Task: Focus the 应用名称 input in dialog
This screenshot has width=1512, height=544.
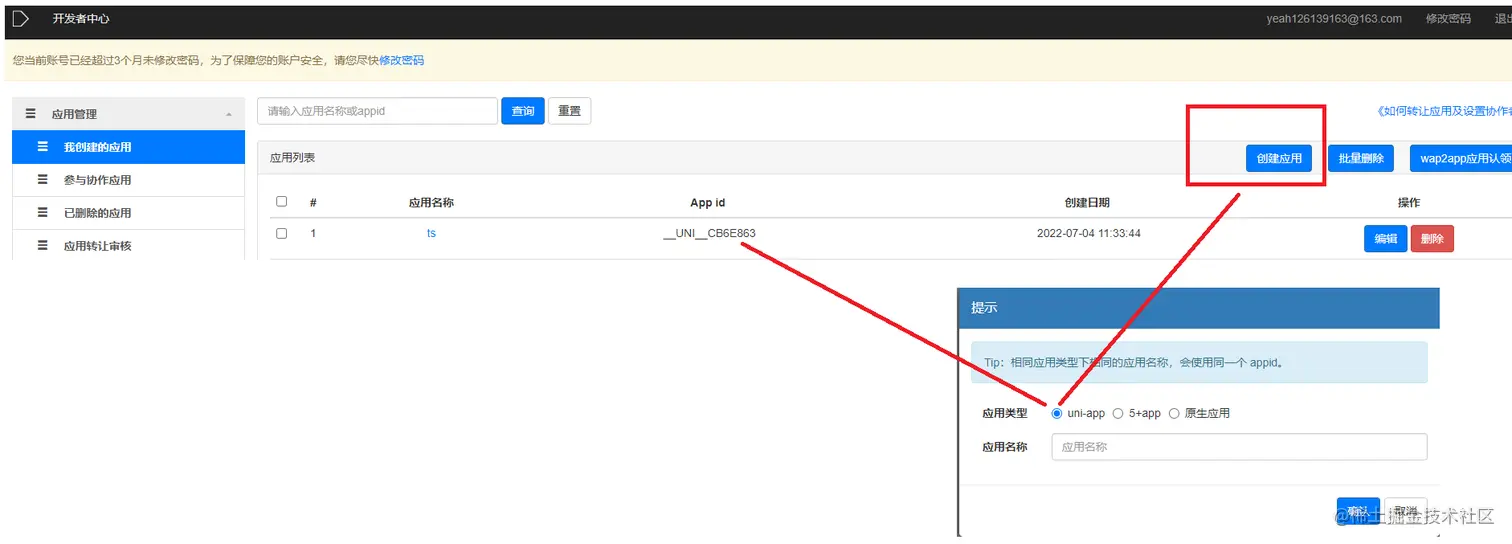Action: tap(1239, 447)
